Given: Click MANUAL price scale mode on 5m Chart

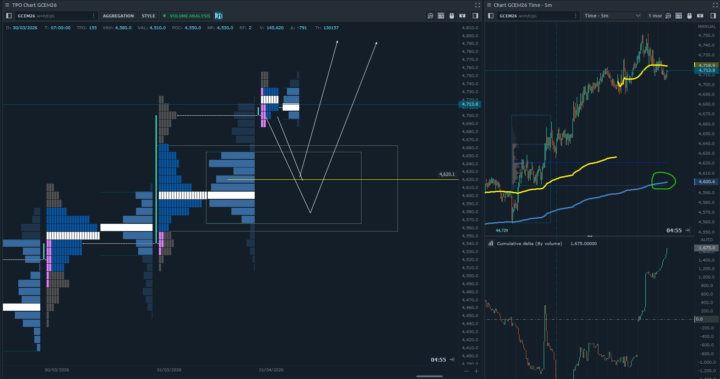Looking at the screenshot, I should click(706, 27).
